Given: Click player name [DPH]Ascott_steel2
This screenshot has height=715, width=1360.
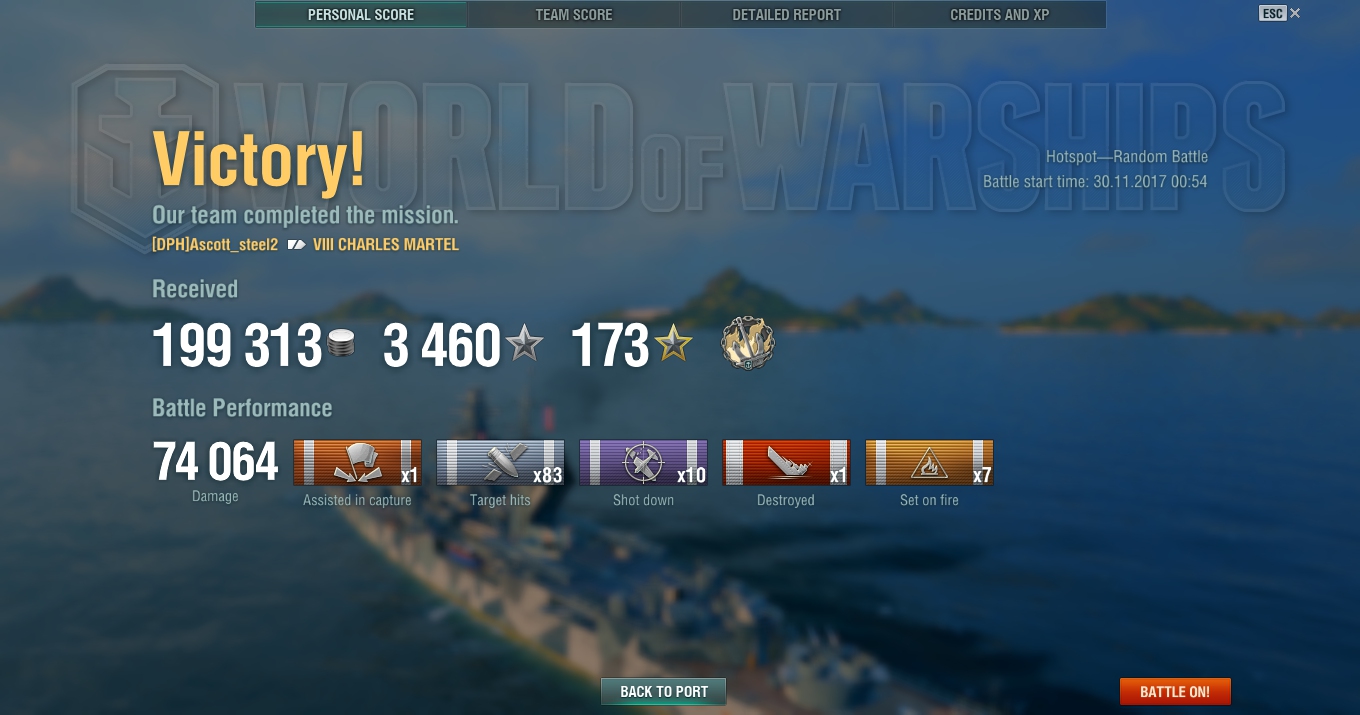Looking at the screenshot, I should [x=215, y=245].
